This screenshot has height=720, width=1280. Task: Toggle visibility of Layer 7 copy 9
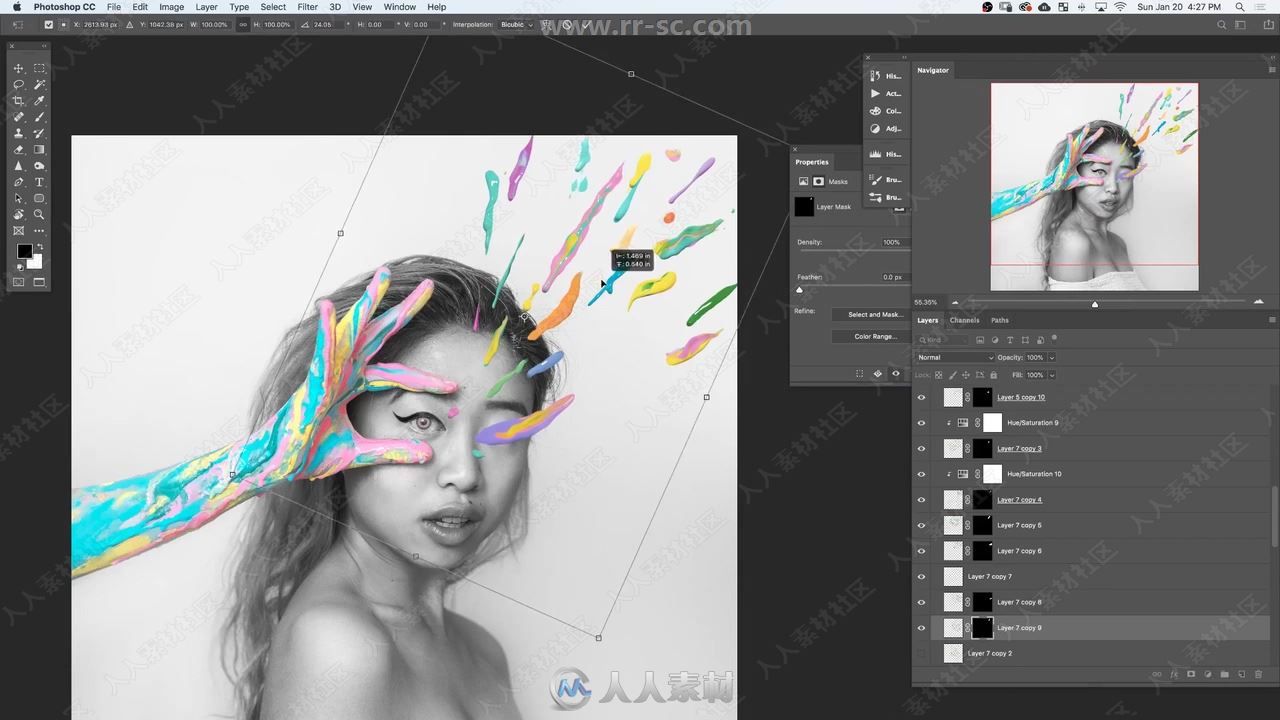pyautogui.click(x=921, y=628)
